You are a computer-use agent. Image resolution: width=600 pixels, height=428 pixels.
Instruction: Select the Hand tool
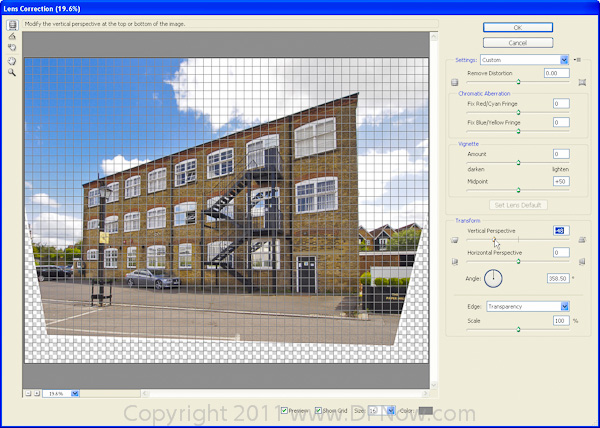[12, 59]
